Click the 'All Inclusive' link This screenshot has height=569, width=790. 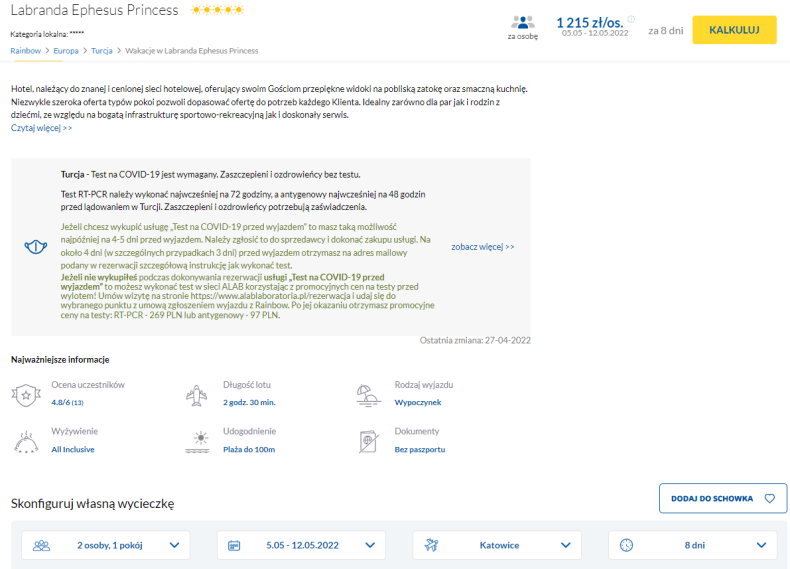click(73, 449)
